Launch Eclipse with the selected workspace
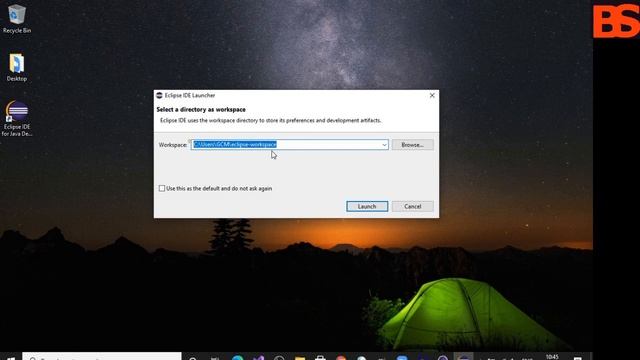 (x=367, y=207)
